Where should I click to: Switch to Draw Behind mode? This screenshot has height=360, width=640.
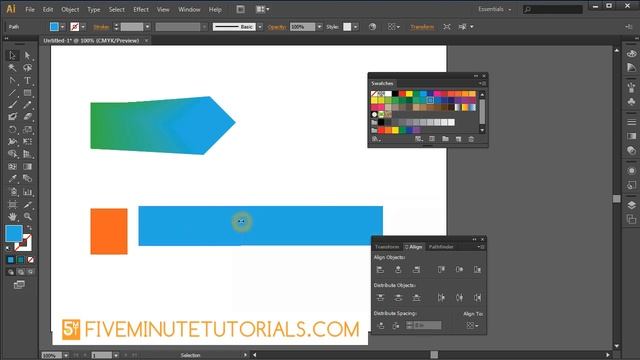20,272
